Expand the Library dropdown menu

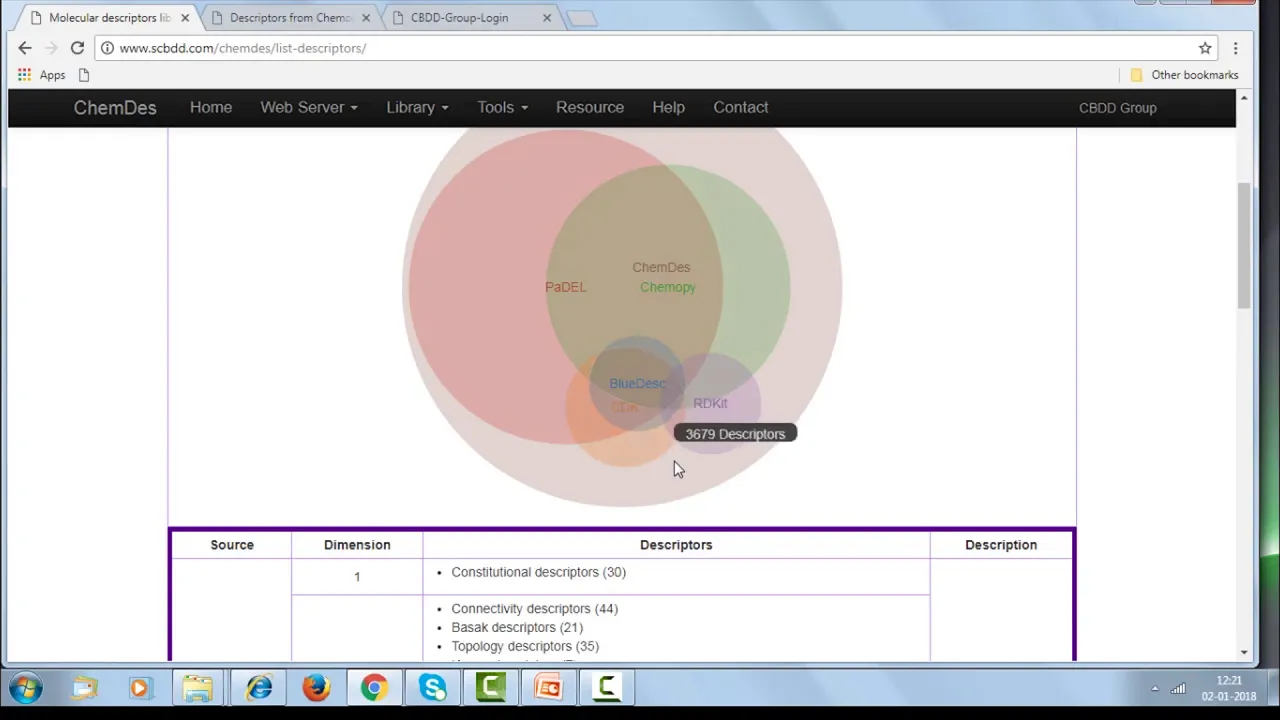(x=417, y=107)
